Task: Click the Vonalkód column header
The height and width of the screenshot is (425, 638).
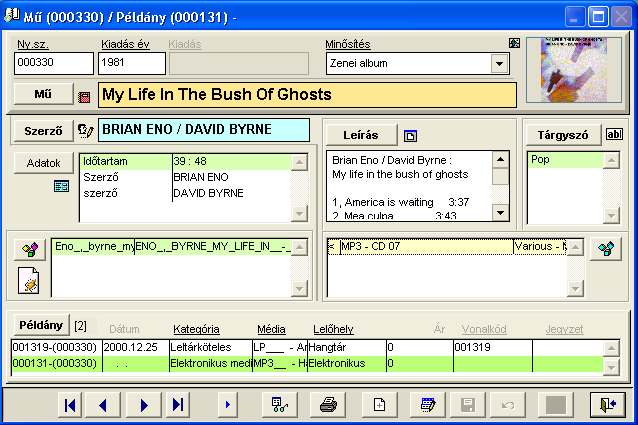Action: pyautogui.click(x=484, y=329)
